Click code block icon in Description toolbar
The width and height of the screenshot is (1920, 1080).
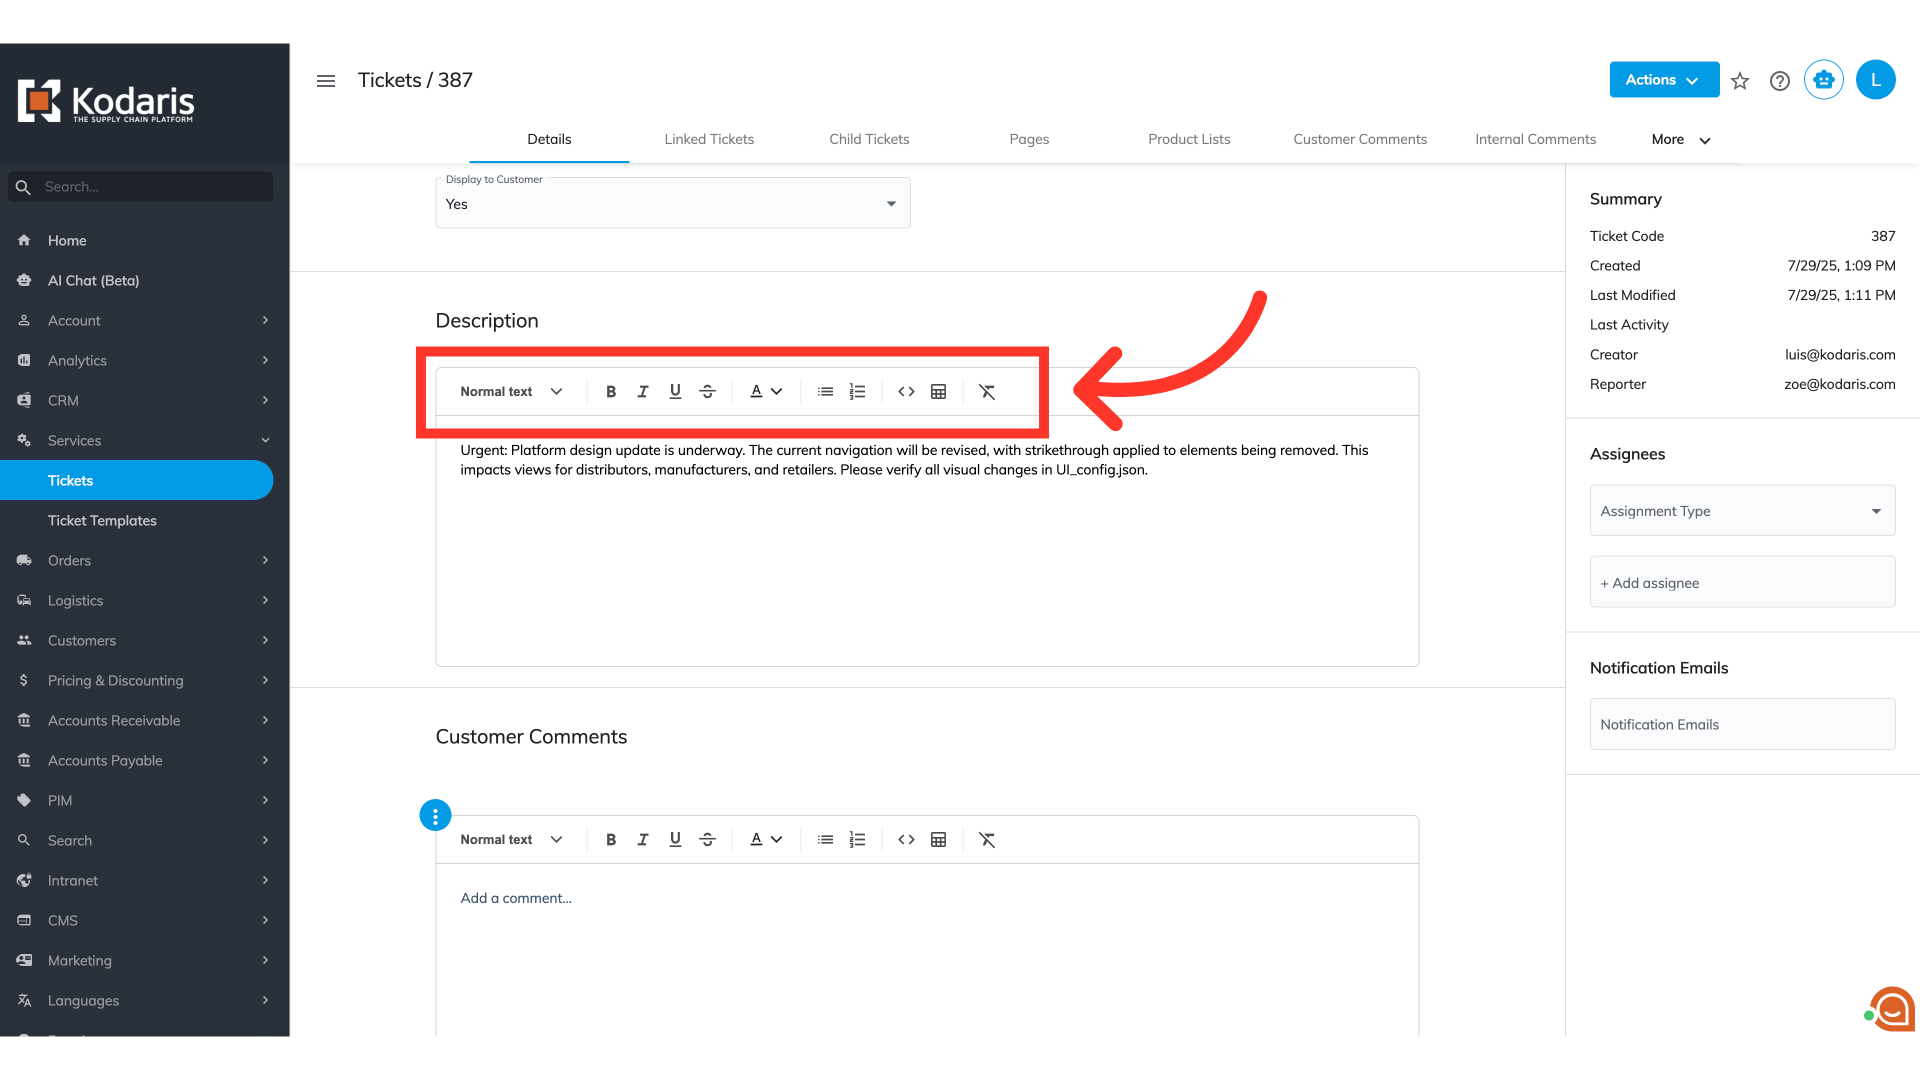coord(906,392)
